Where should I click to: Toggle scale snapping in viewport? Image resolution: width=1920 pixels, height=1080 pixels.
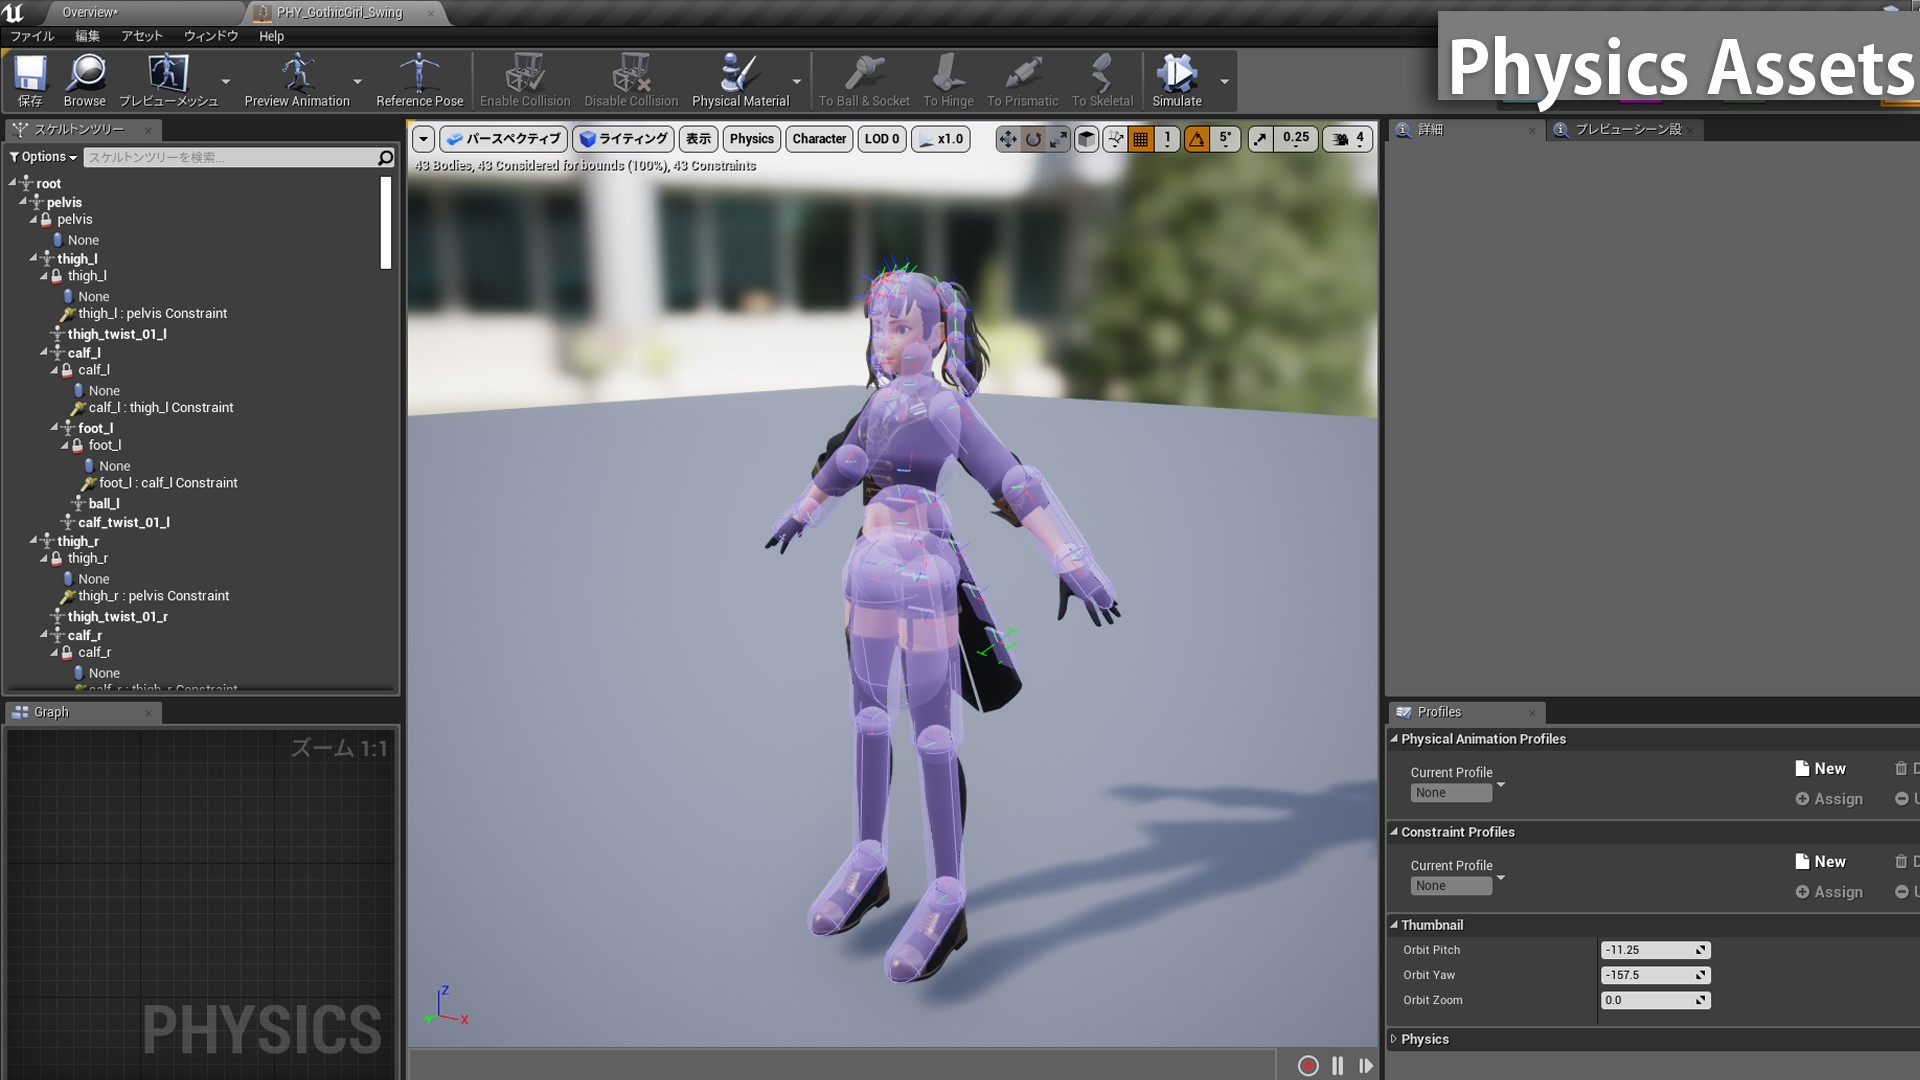coord(1260,139)
